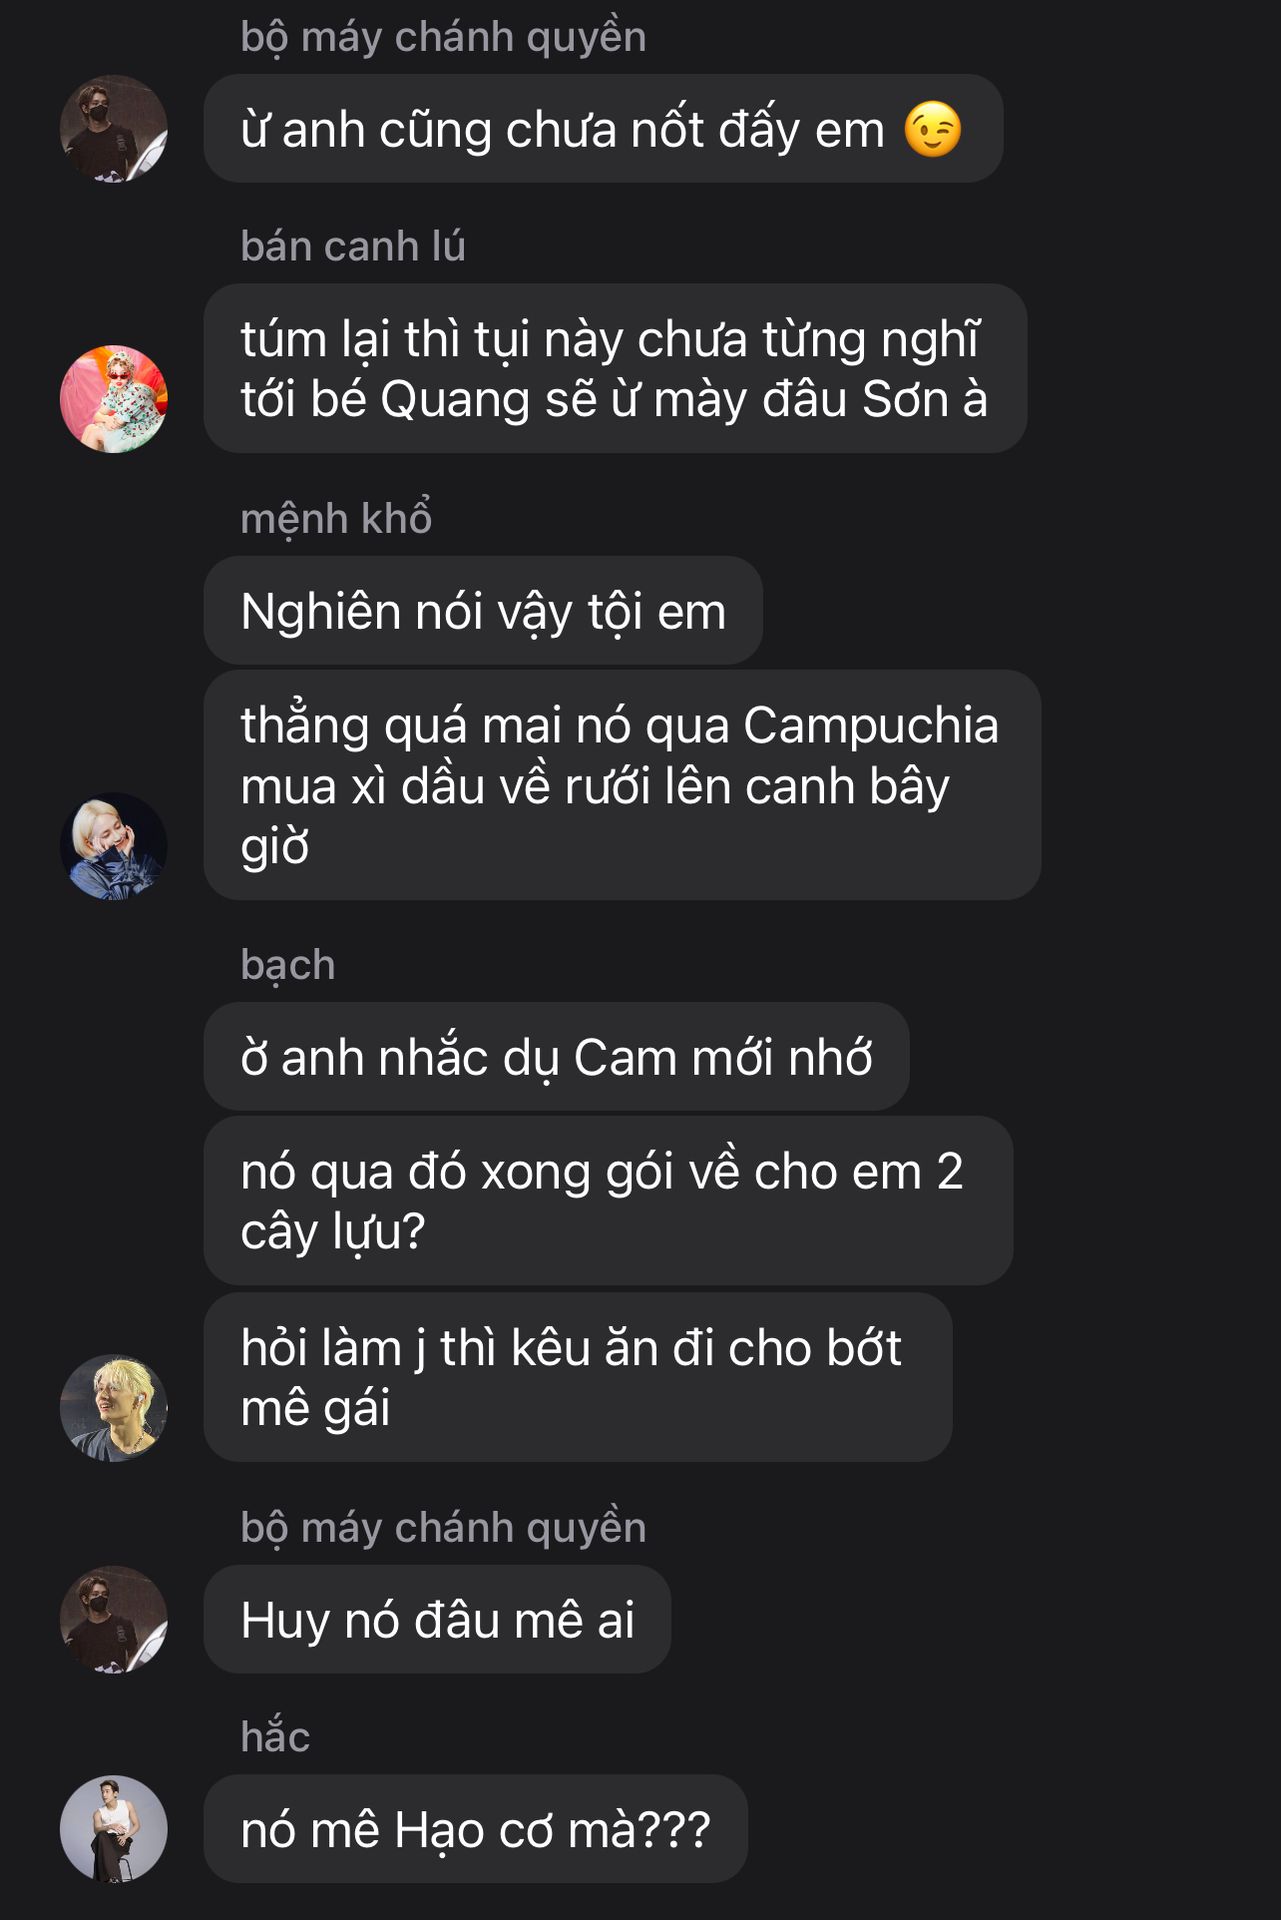1281x1920 pixels.
Task: Select message hỏi làm j thì kêu ăn
Action: coord(578,1377)
